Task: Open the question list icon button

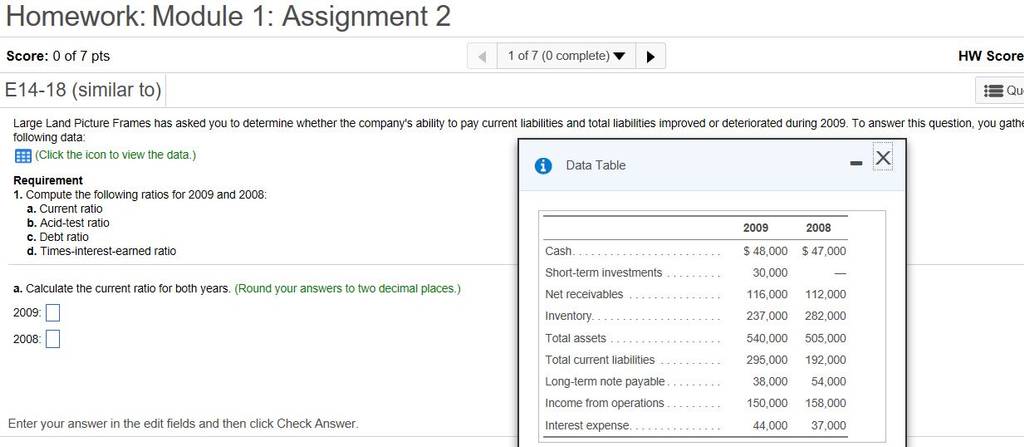Action: pos(1000,91)
